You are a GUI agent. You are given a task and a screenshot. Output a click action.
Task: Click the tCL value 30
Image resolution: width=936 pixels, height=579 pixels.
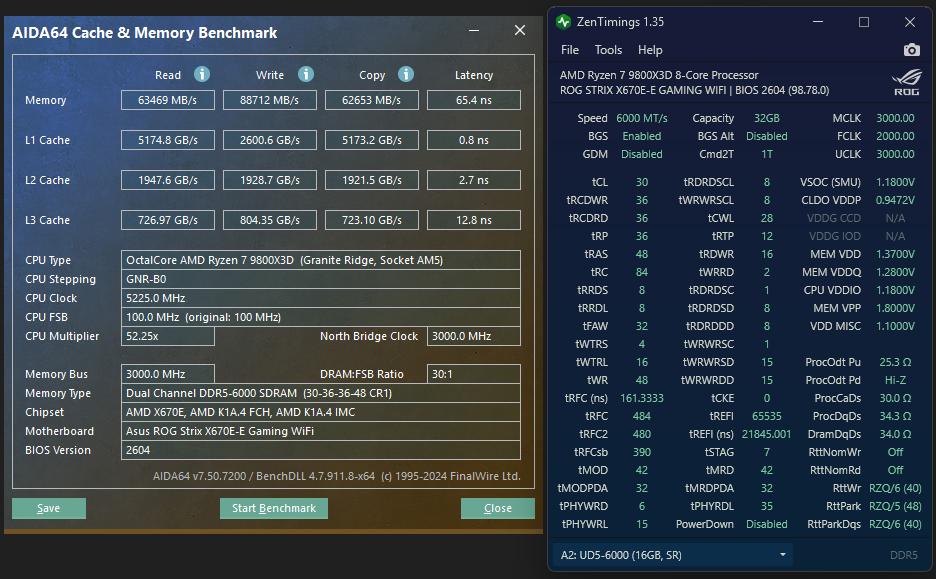[642, 182]
